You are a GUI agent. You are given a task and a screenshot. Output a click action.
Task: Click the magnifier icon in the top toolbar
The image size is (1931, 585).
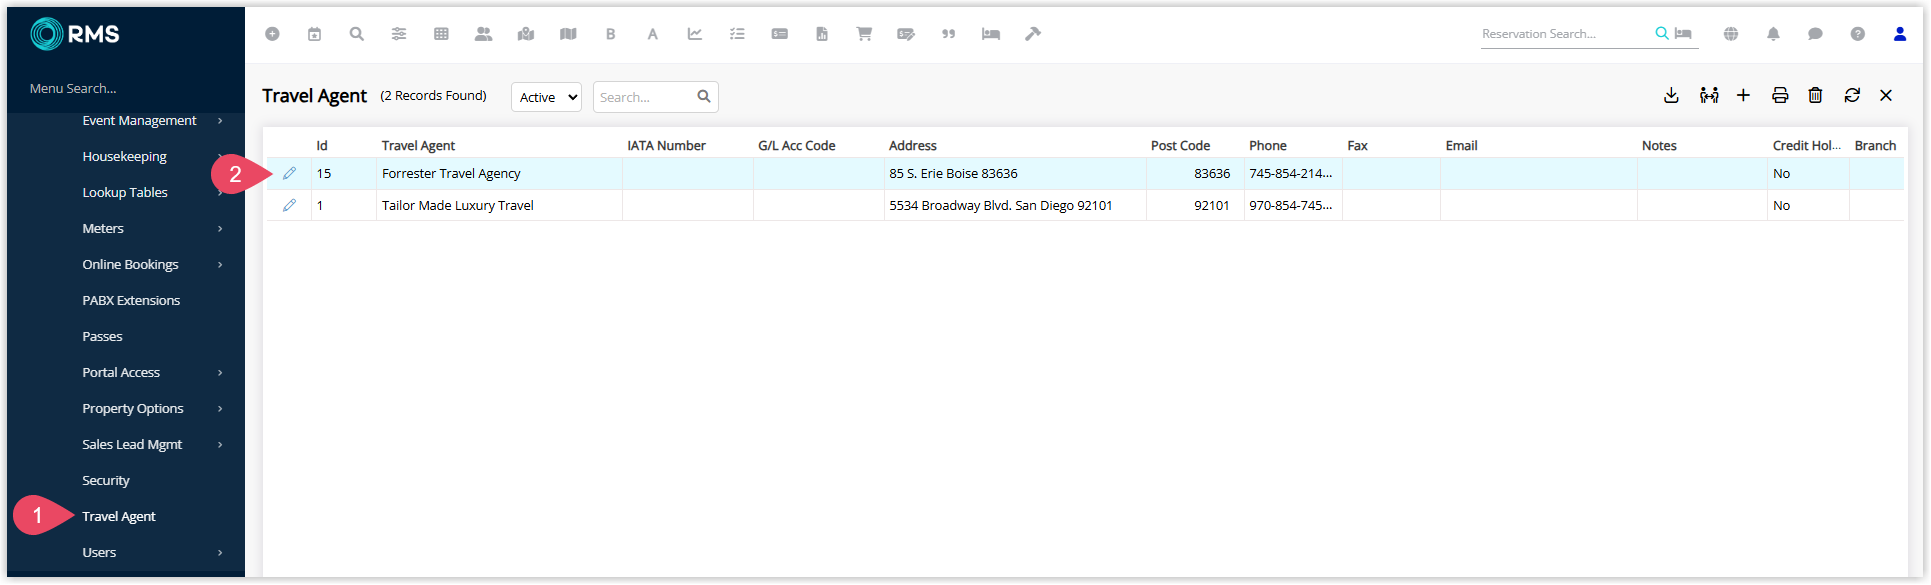click(x=356, y=34)
